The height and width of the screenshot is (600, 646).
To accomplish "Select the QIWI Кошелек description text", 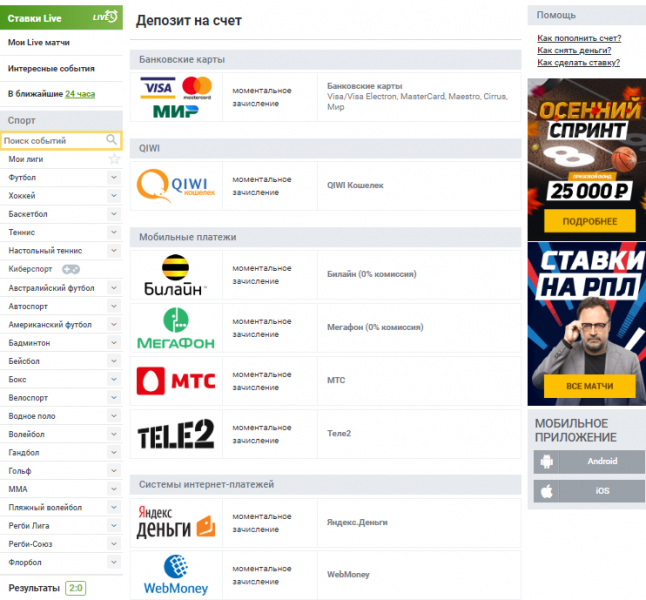I will coord(355,185).
